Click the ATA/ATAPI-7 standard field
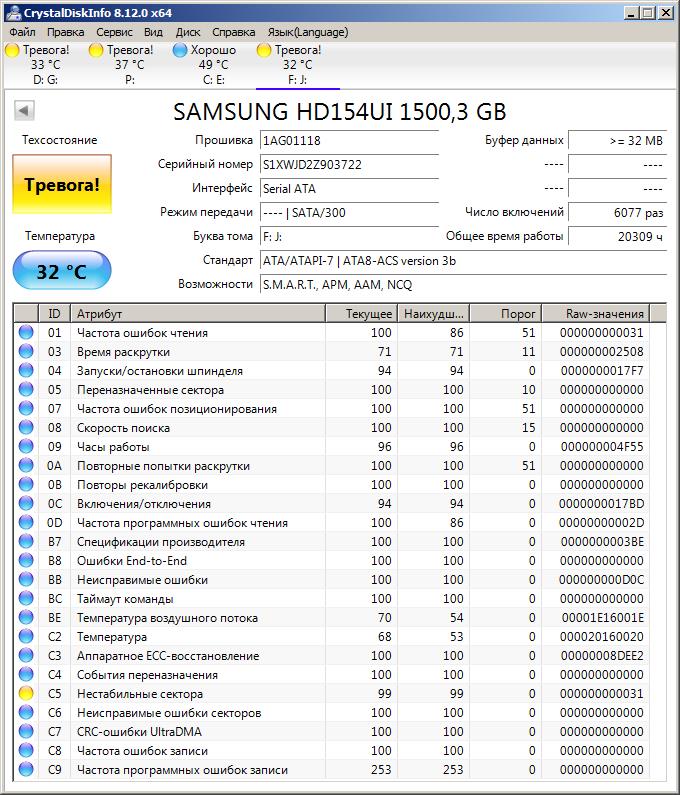The width and height of the screenshot is (680, 795). [x=463, y=261]
